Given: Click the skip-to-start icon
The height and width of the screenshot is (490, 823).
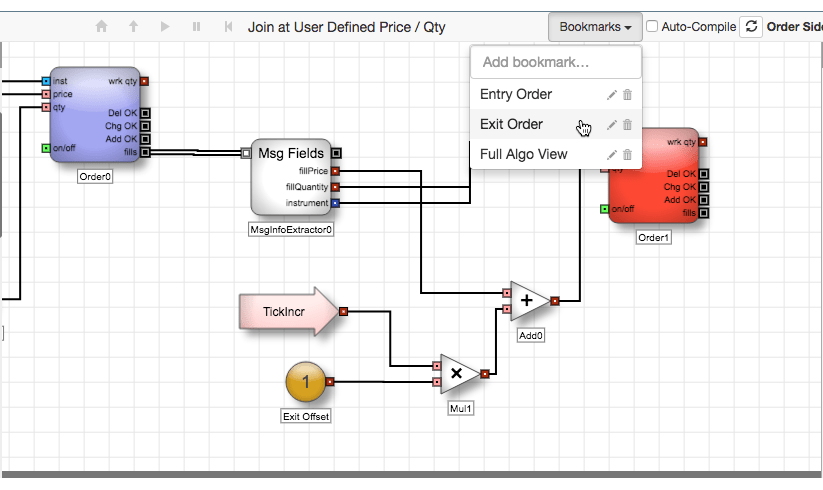Looking at the screenshot, I should [x=228, y=26].
